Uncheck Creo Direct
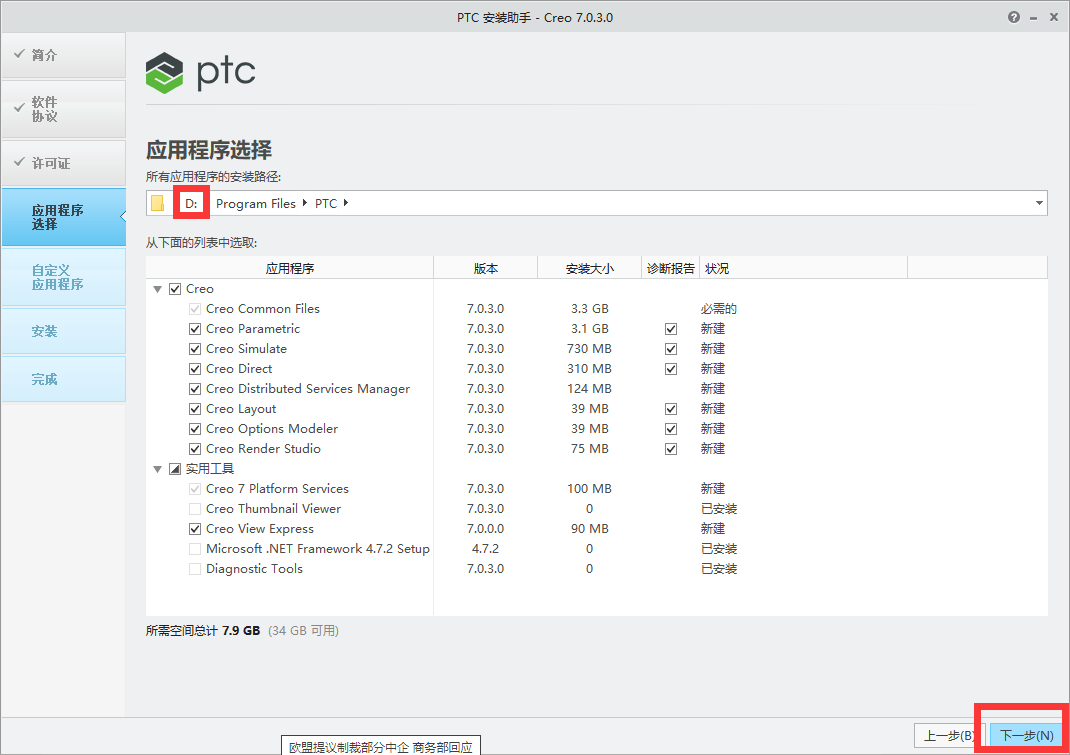 coord(194,368)
